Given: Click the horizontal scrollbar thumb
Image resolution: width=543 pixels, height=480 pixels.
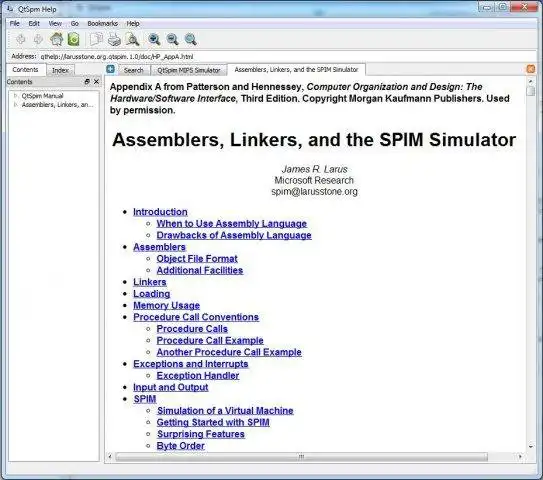Looking at the screenshot, I should click(x=301, y=457).
